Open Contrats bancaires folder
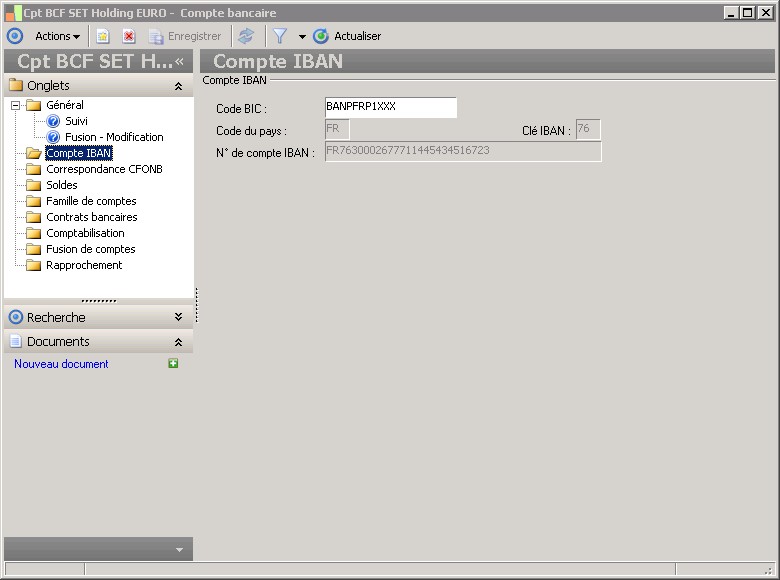 [x=92, y=217]
